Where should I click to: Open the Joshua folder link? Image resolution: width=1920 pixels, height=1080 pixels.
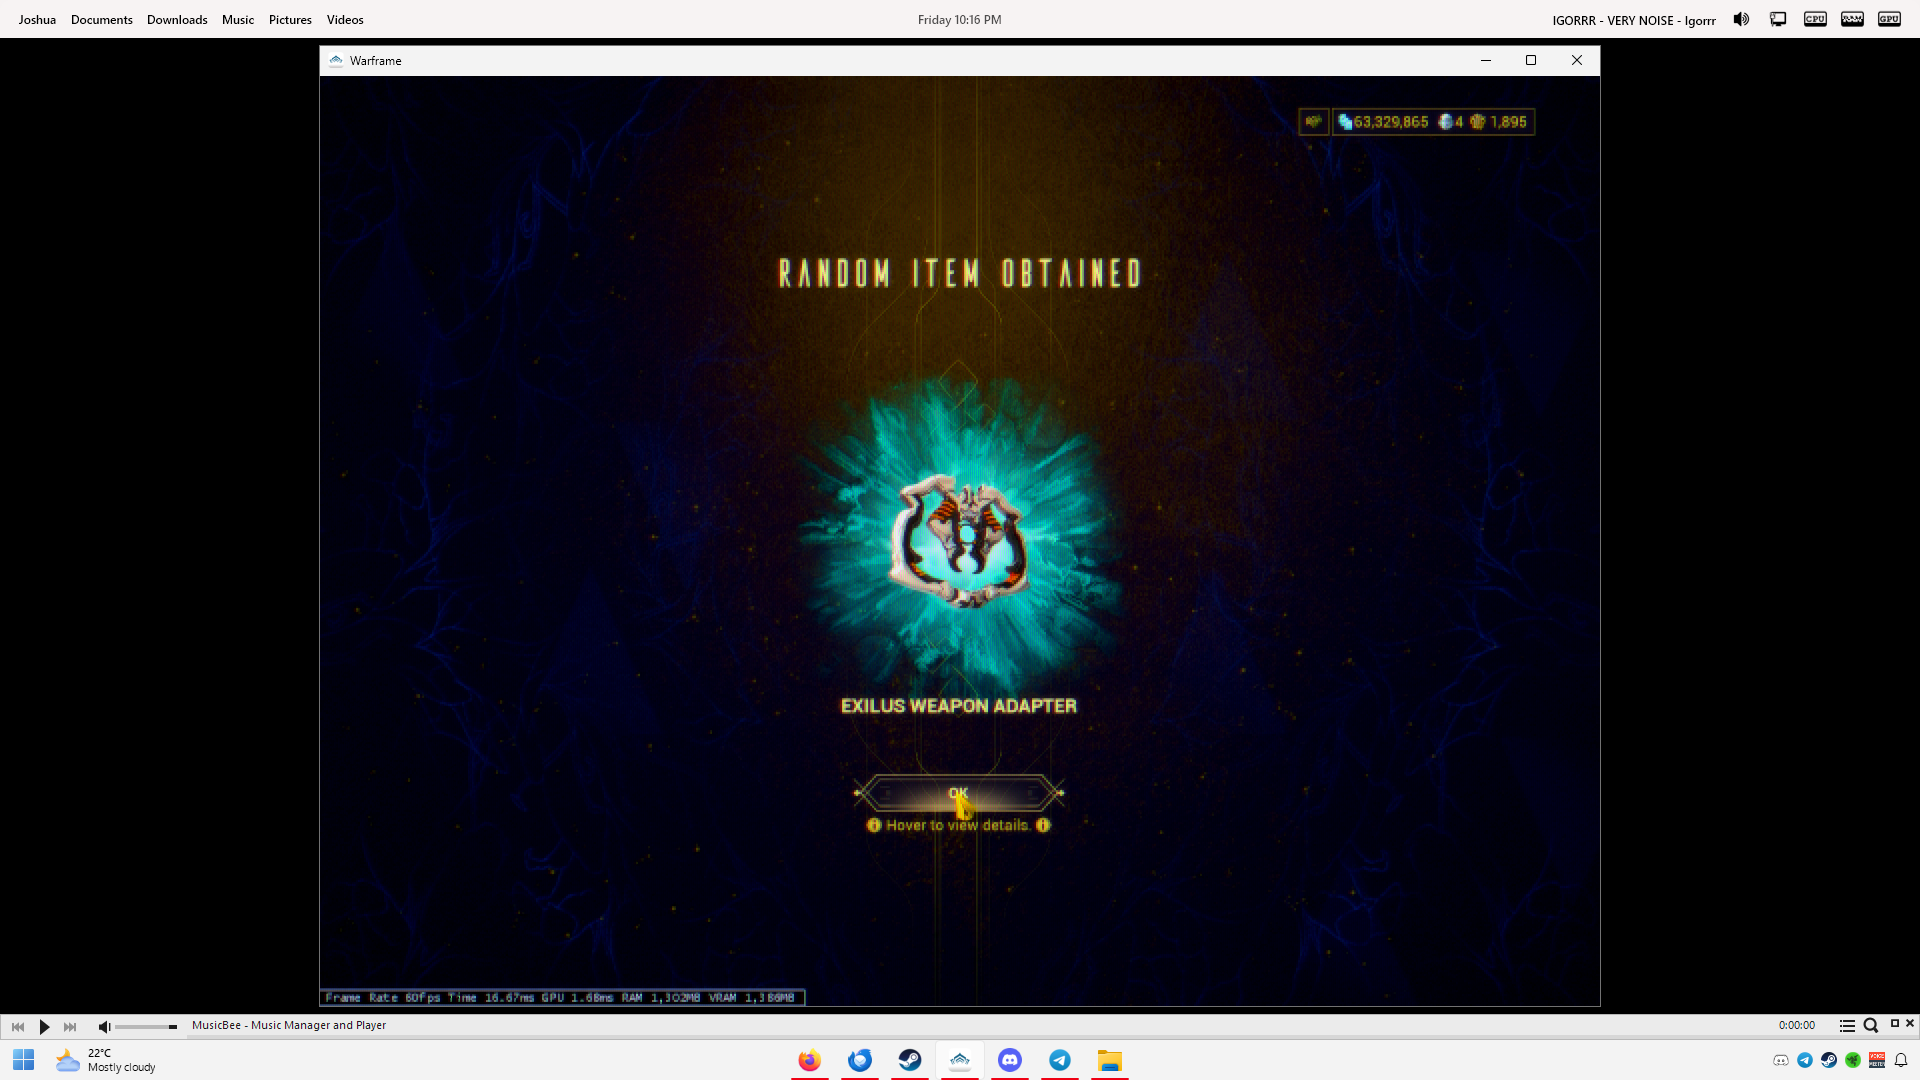pyautogui.click(x=37, y=19)
